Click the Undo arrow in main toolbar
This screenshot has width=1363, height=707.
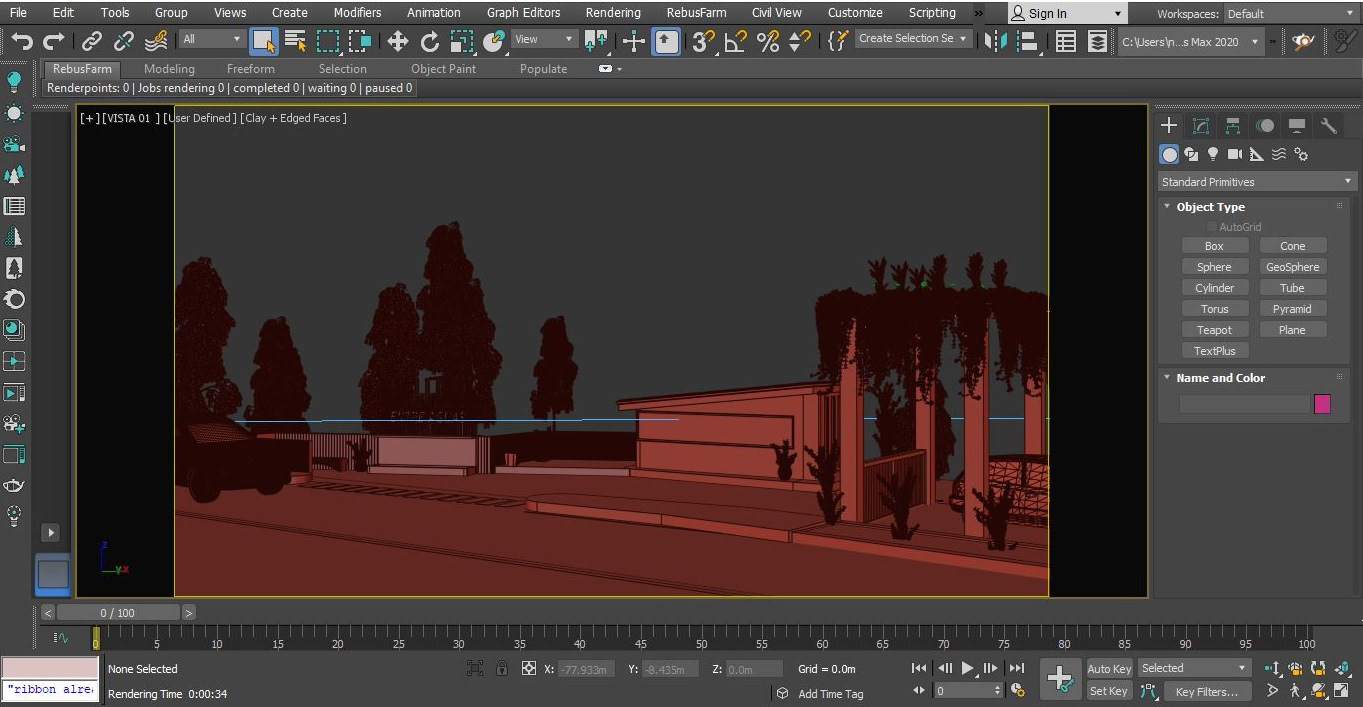pos(22,41)
